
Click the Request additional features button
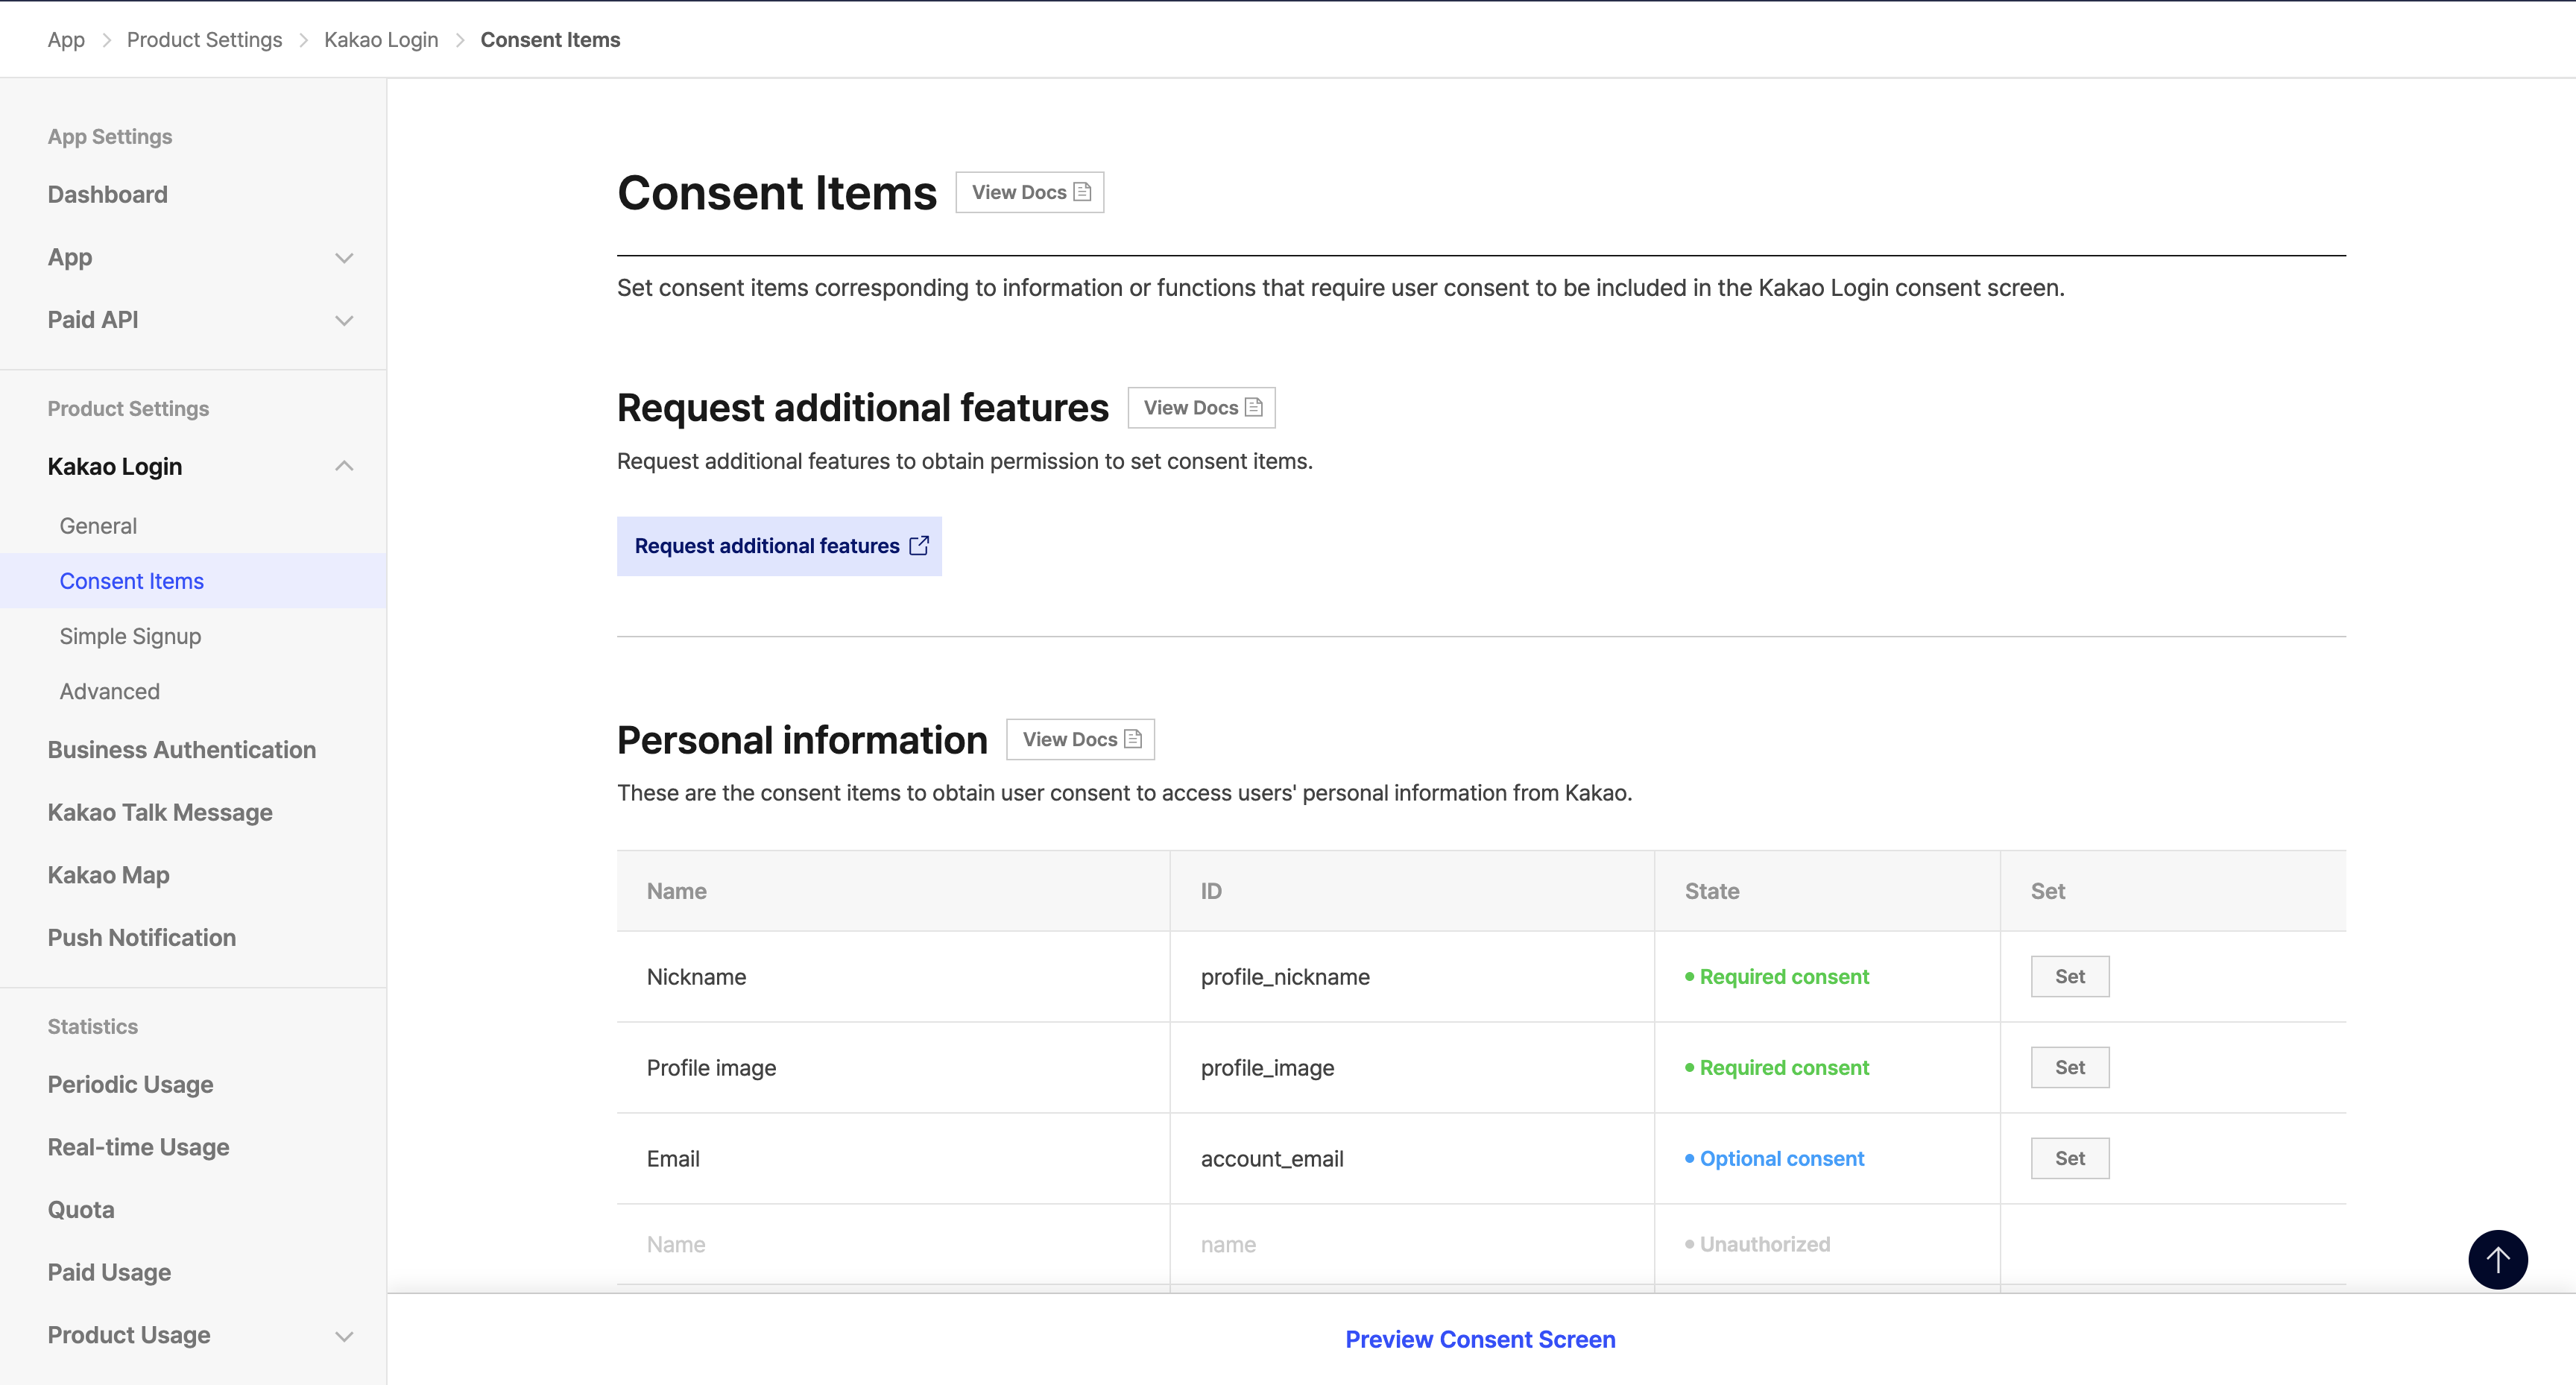779,546
